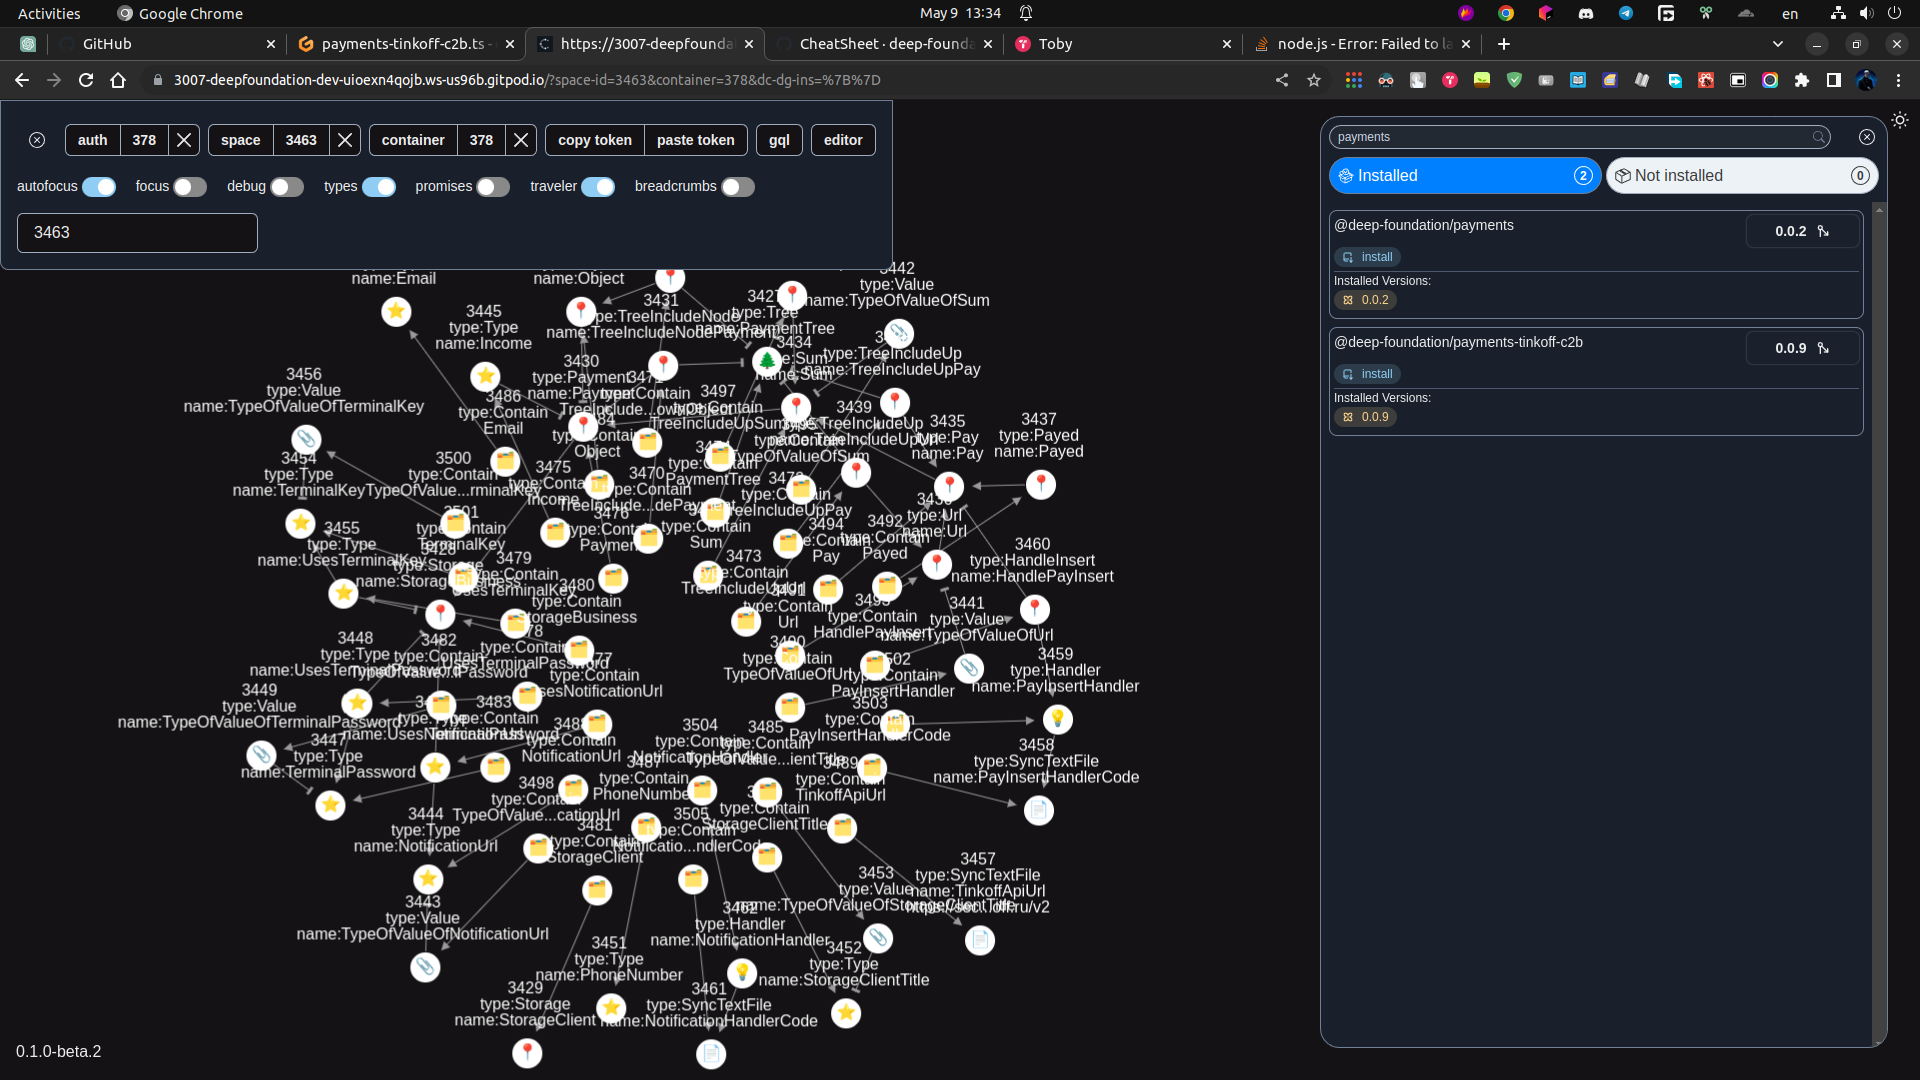This screenshot has height=1080, width=1920.
Task: Remove the auth 378 link with X
Action: click(184, 140)
